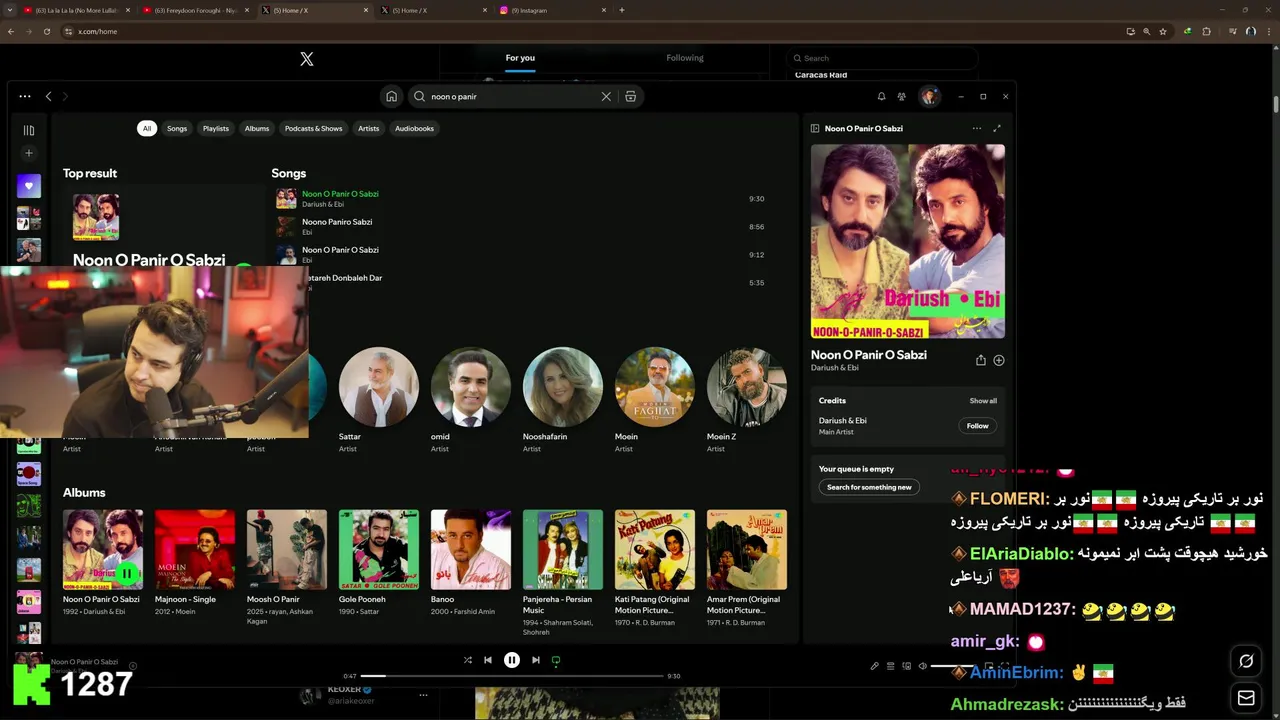Reload the x.com page
1280x720 pixels.
tap(46, 31)
